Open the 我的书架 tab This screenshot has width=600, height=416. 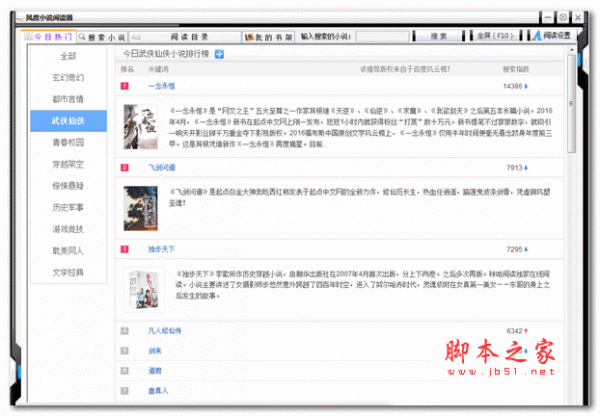tap(269, 37)
